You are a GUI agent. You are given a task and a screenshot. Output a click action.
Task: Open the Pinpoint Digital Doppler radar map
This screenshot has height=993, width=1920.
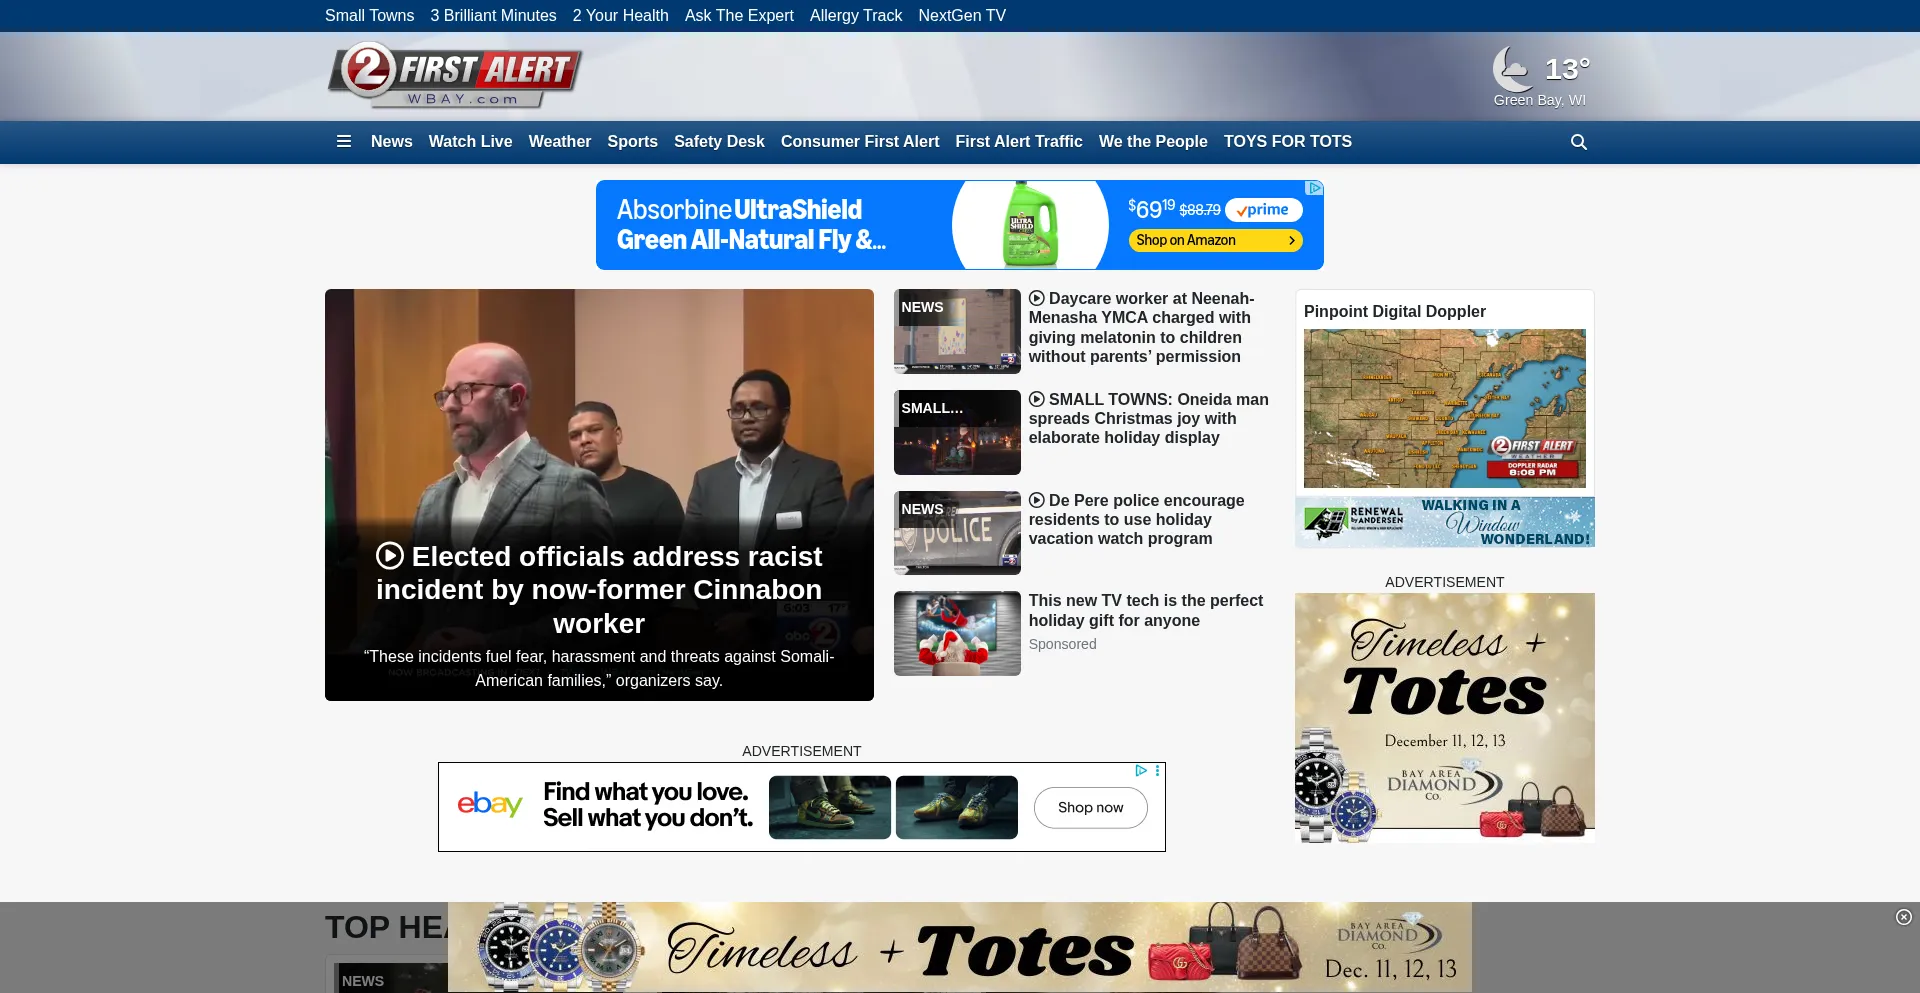1444,408
